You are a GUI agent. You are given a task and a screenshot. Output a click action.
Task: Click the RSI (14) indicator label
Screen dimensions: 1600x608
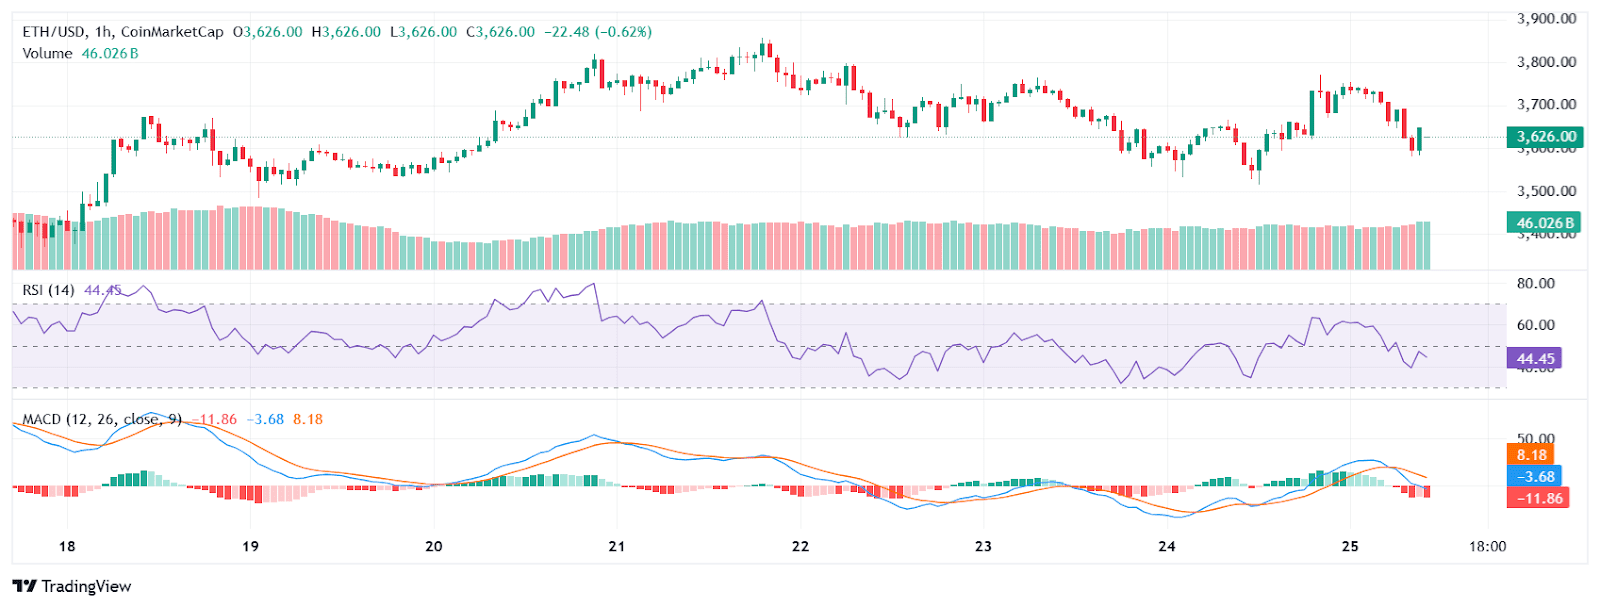(x=48, y=290)
